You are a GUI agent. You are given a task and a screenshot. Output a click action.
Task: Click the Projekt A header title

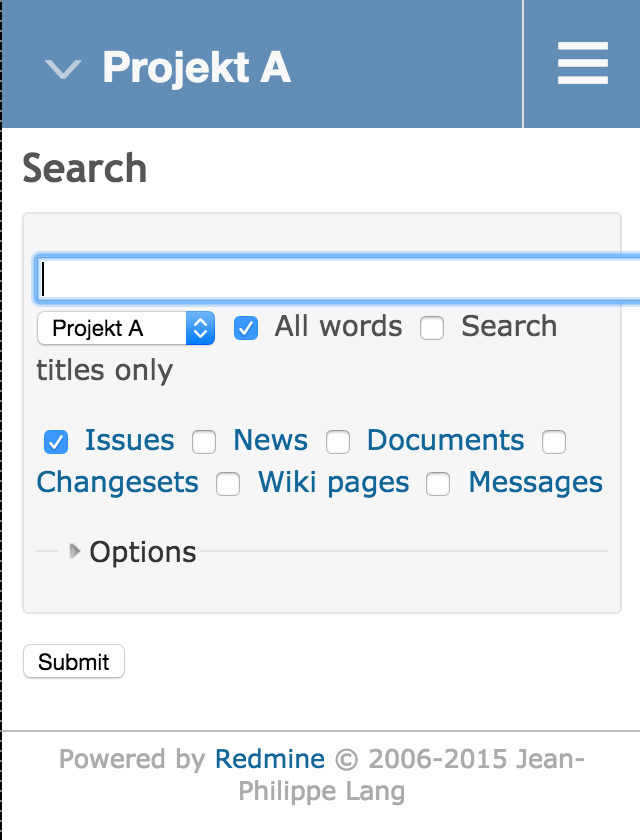tap(197, 68)
